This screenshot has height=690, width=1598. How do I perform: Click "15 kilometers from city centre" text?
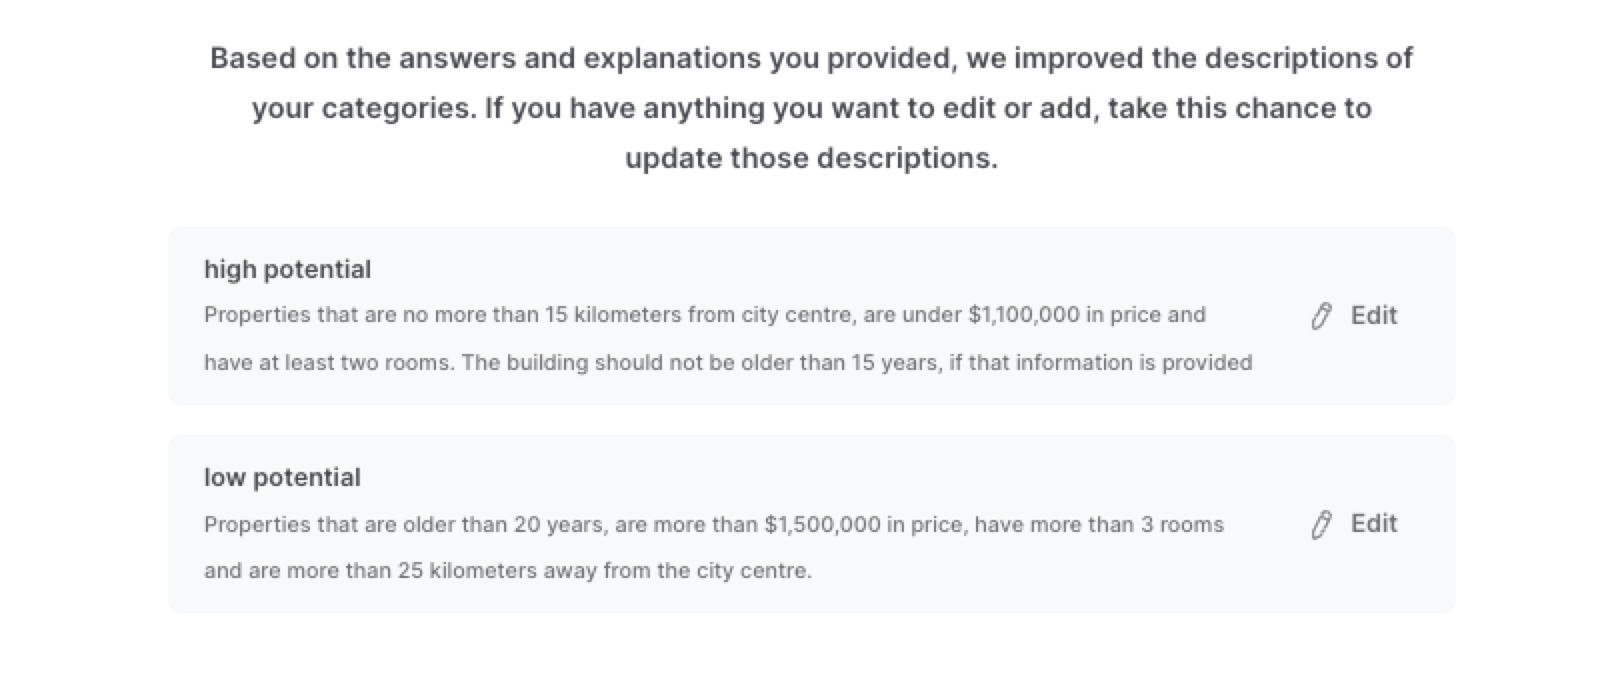point(699,315)
